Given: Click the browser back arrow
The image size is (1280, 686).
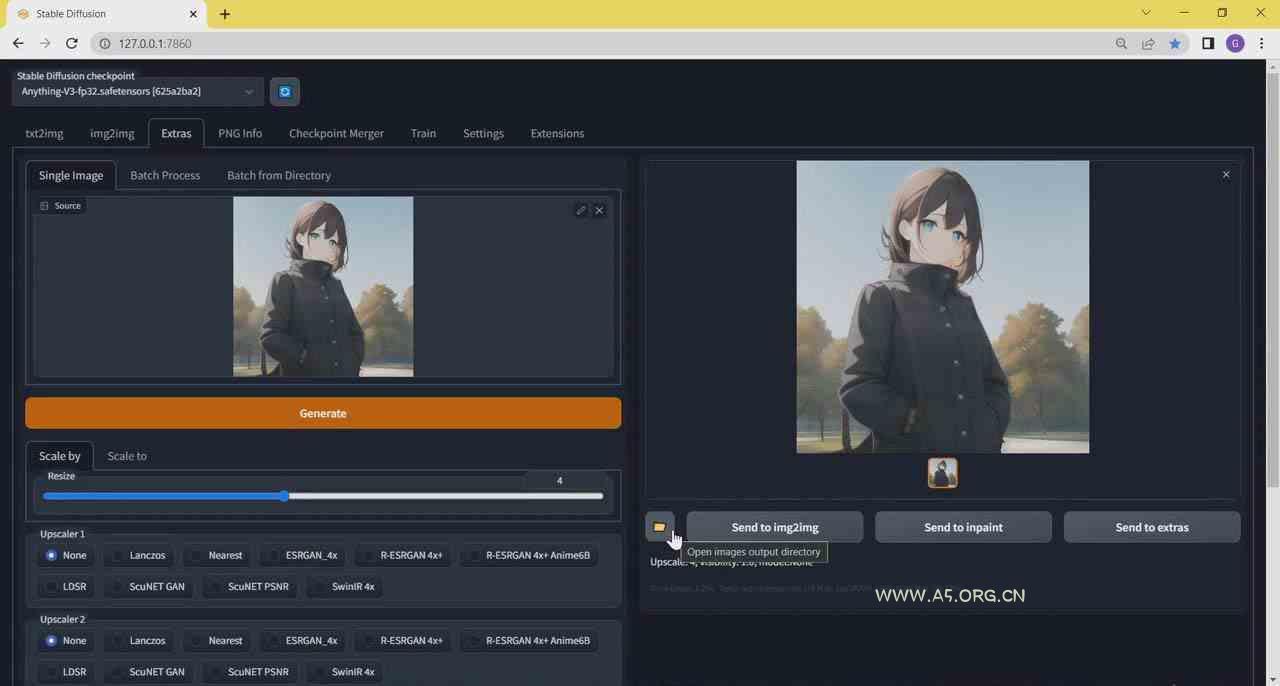Looking at the screenshot, I should [x=17, y=43].
